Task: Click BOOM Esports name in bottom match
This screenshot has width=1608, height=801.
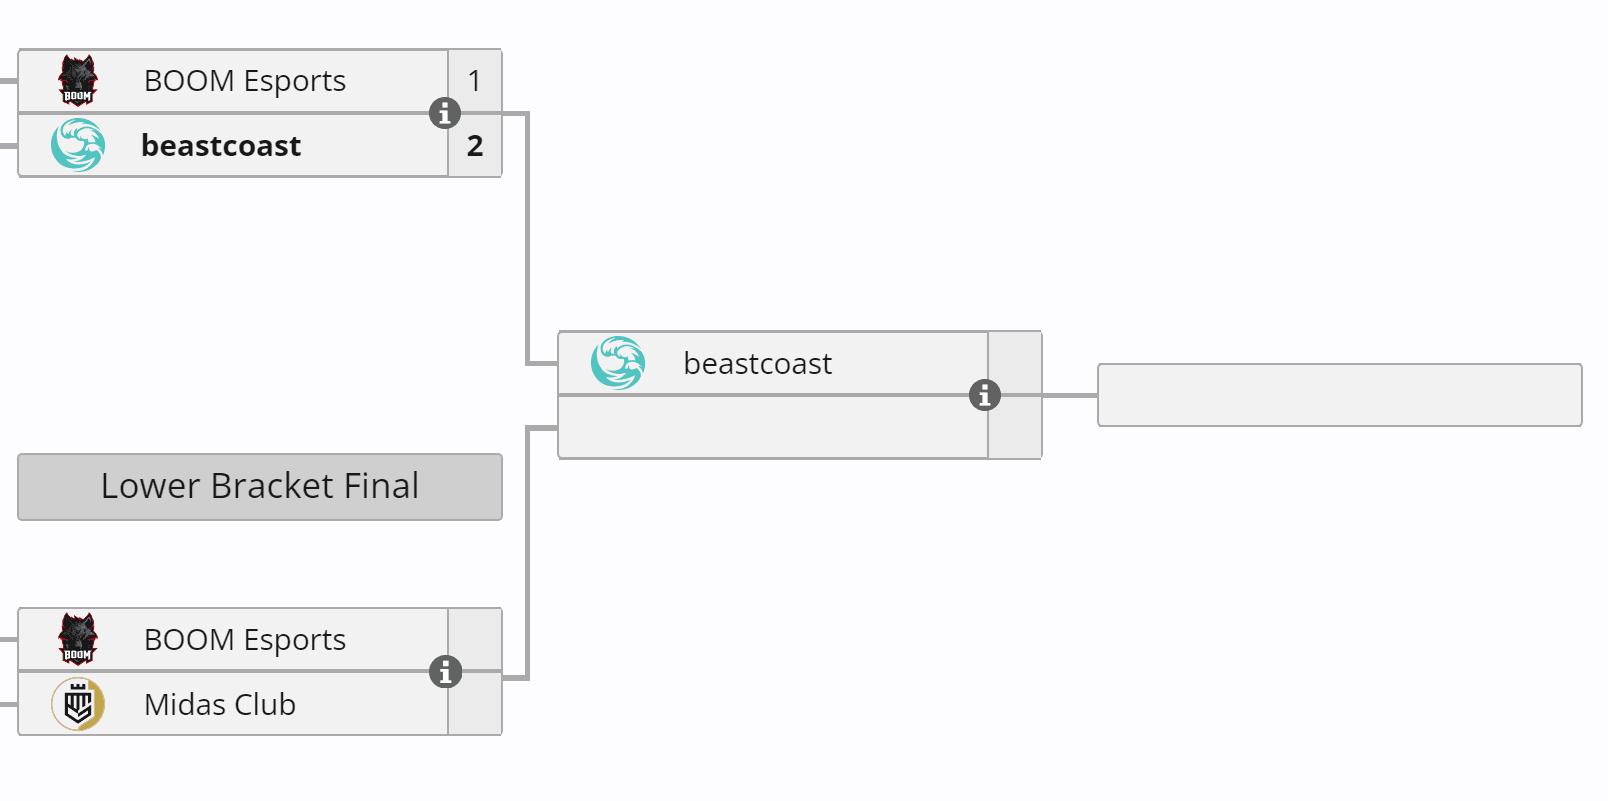Action: (245, 640)
